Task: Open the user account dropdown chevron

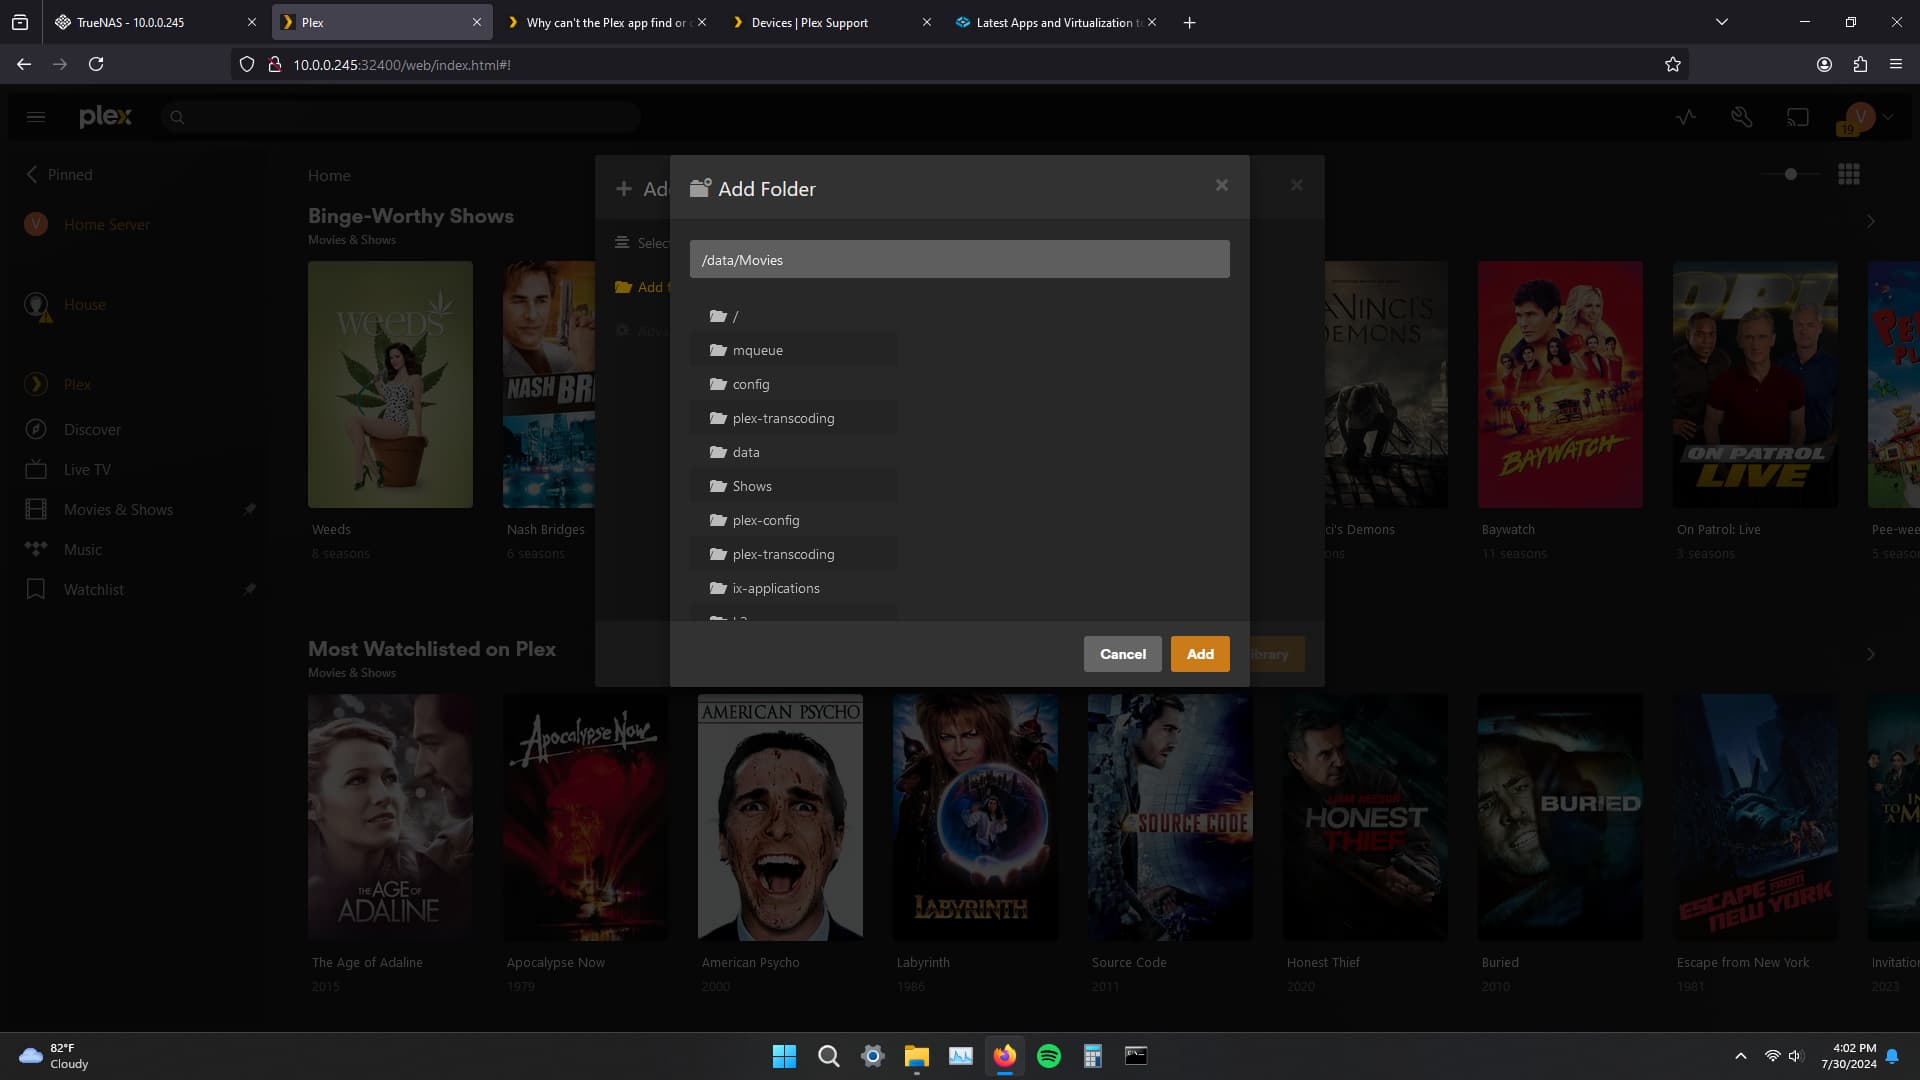Action: (x=1888, y=117)
